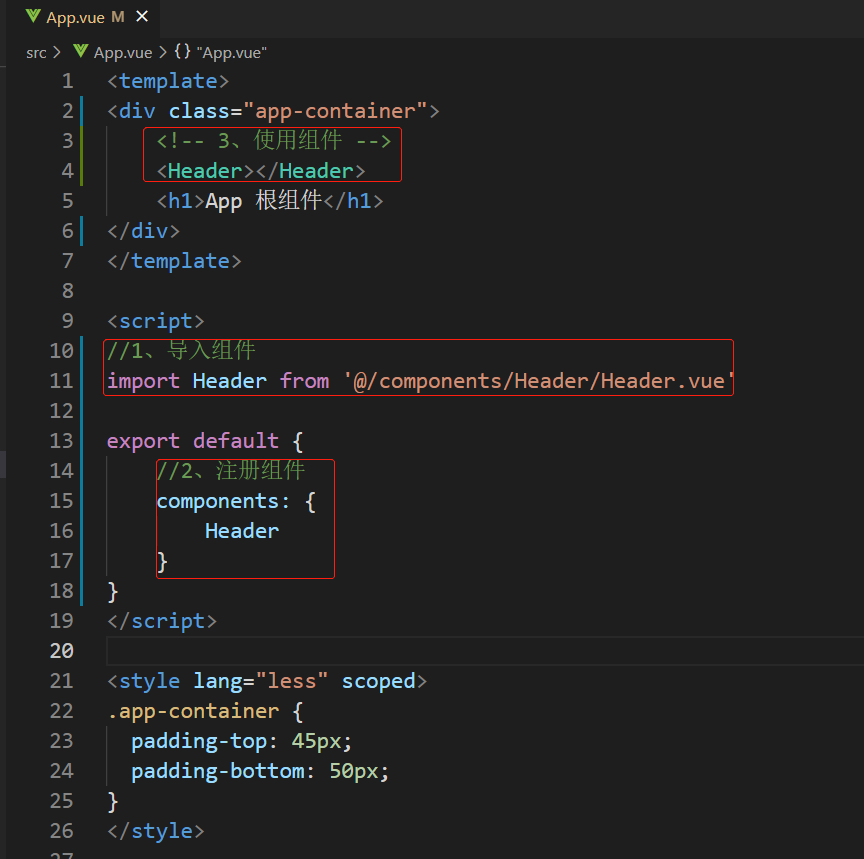This screenshot has height=859, width=864.
Task: Click the closing </div> tag
Action: (x=143, y=231)
